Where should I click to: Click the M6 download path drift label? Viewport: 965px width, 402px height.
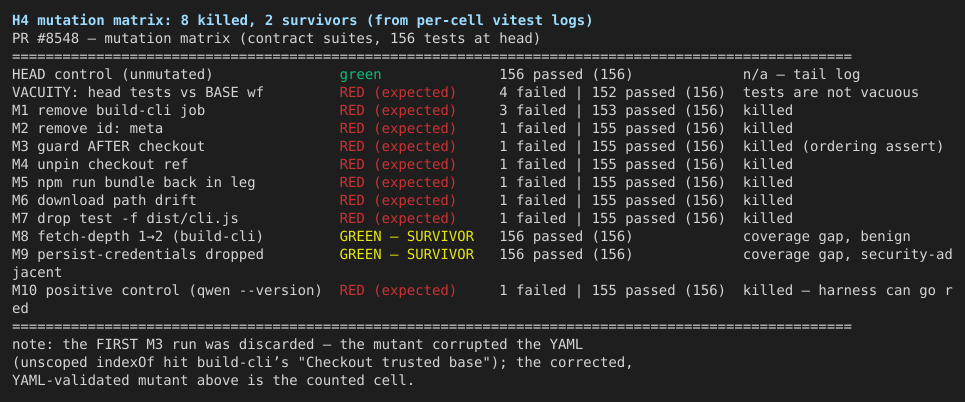pos(104,200)
